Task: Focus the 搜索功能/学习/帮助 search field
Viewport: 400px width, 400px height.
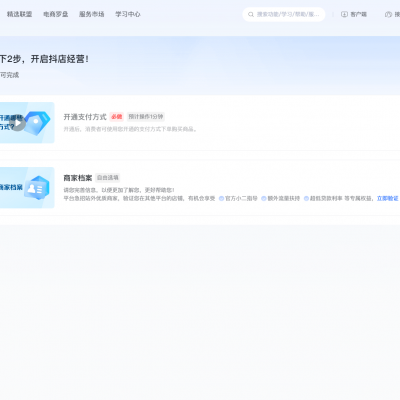Action: [x=284, y=14]
